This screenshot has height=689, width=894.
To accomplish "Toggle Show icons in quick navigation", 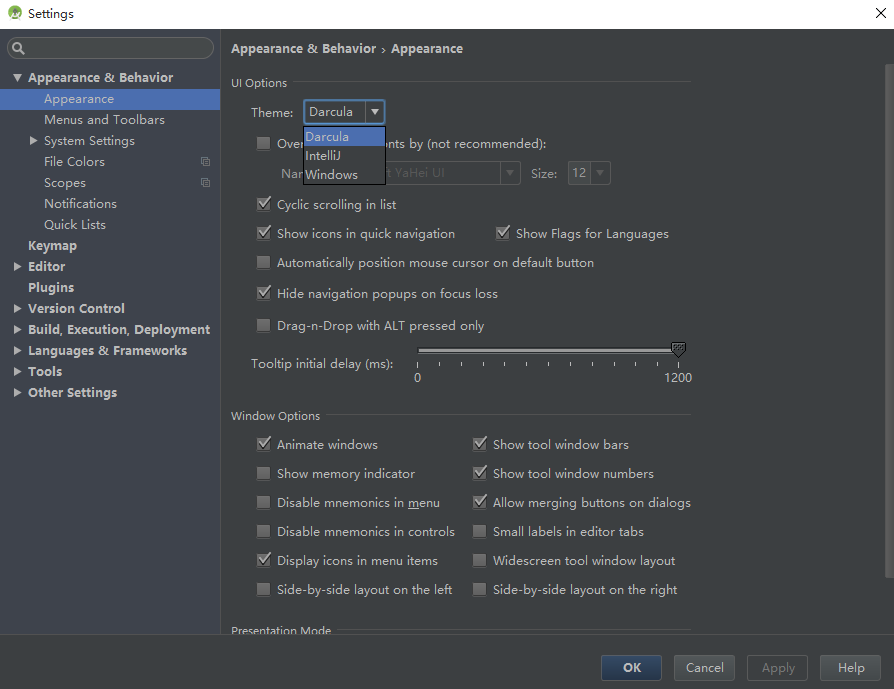I will (x=263, y=233).
